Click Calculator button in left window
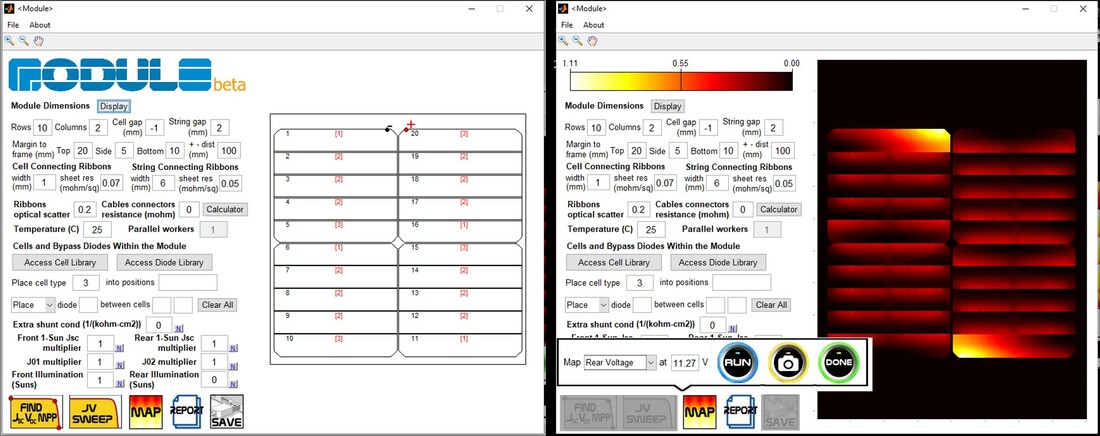The height and width of the screenshot is (436, 1100). click(225, 209)
